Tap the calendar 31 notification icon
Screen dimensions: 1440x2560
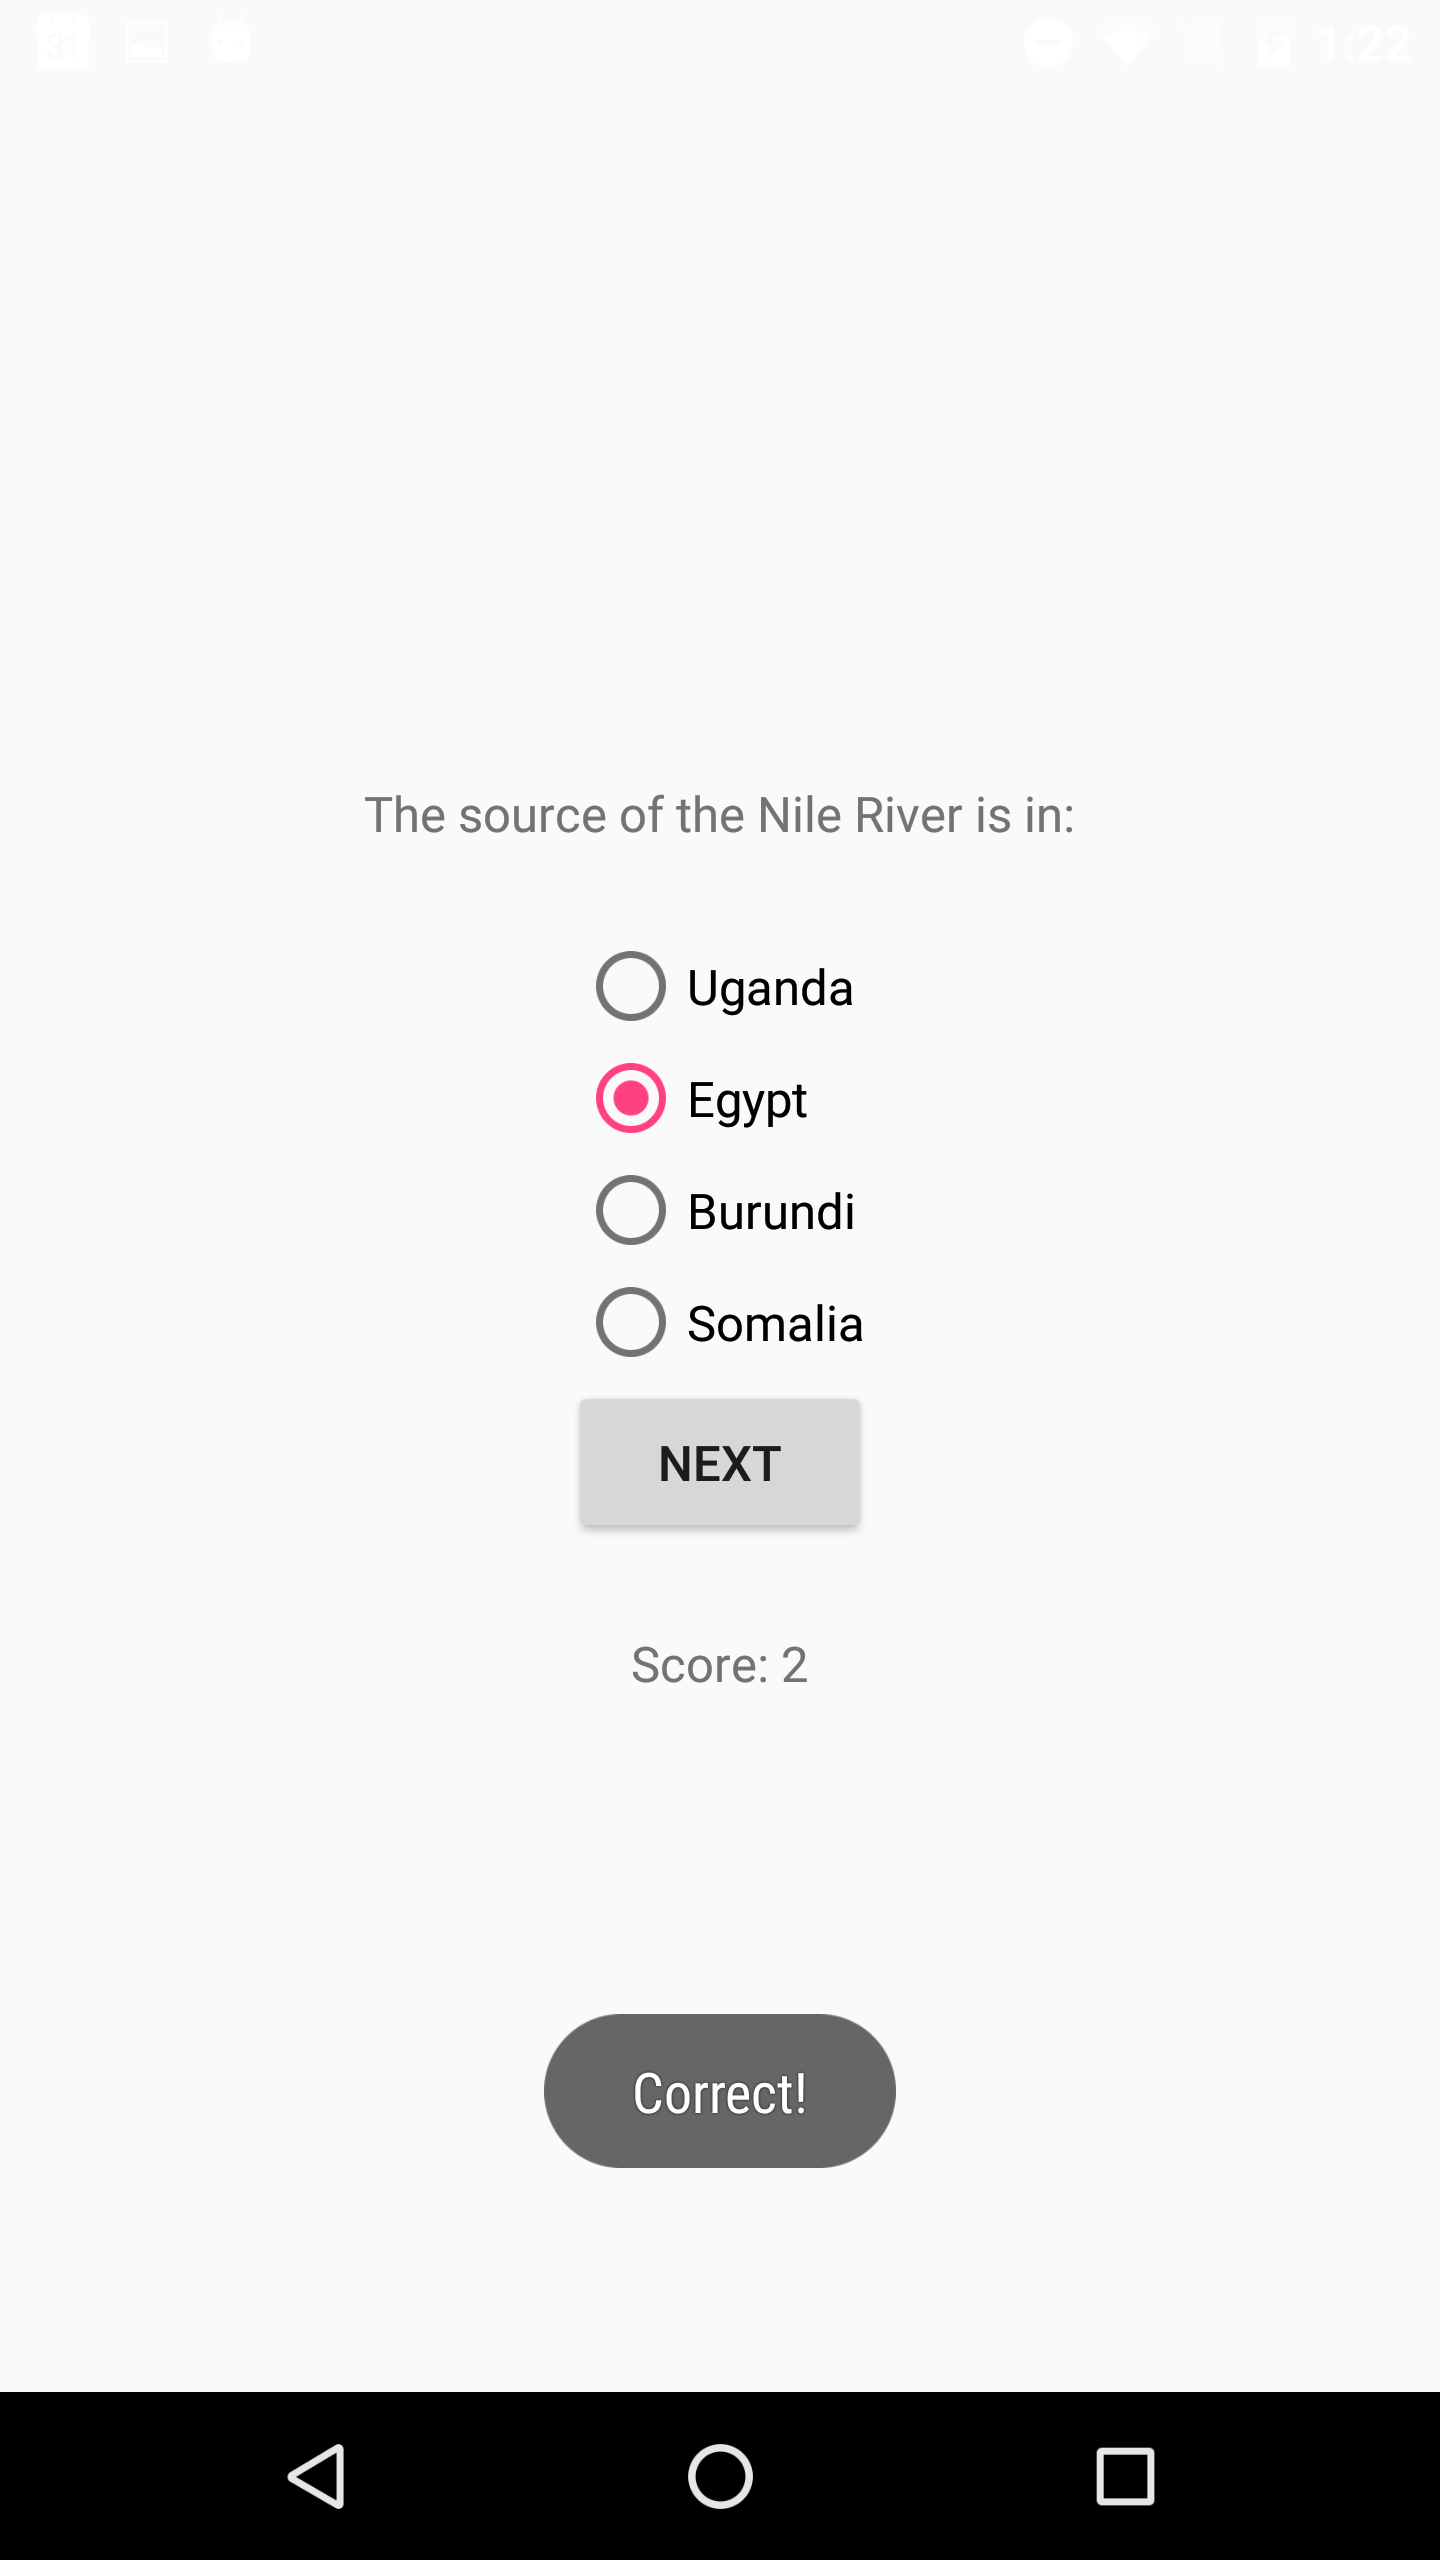pos(62,42)
